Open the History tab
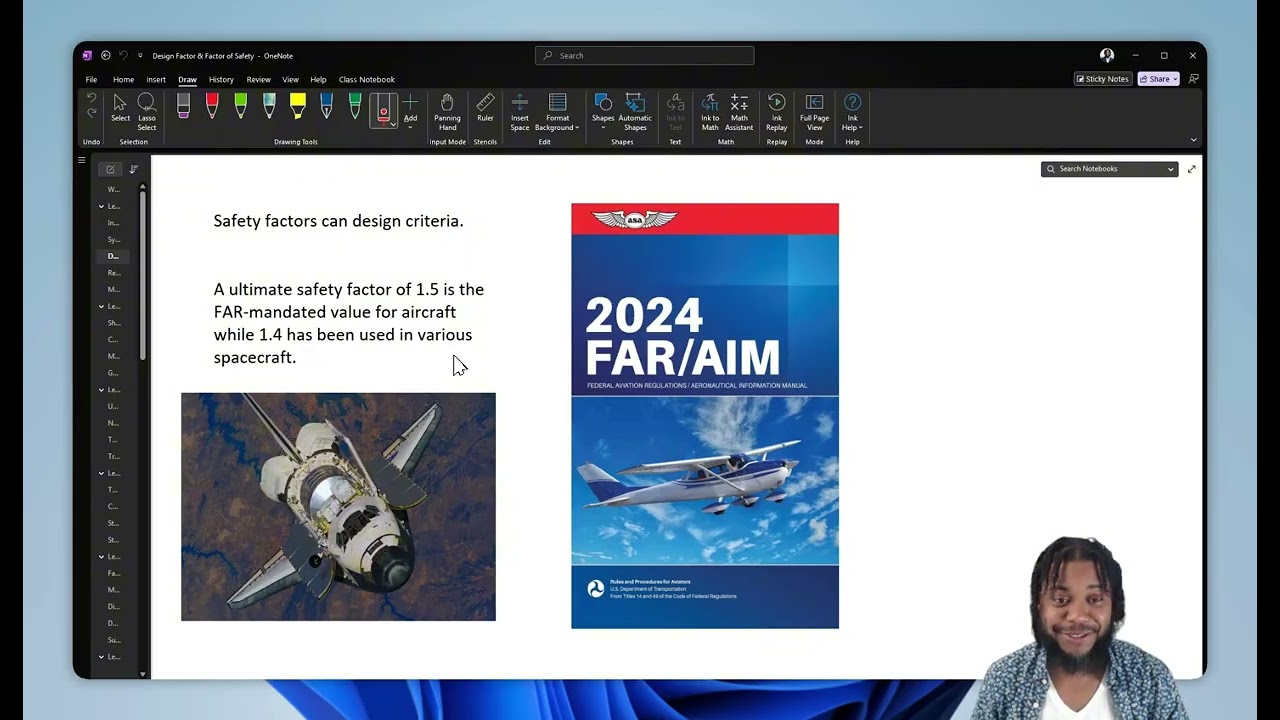 coord(221,79)
